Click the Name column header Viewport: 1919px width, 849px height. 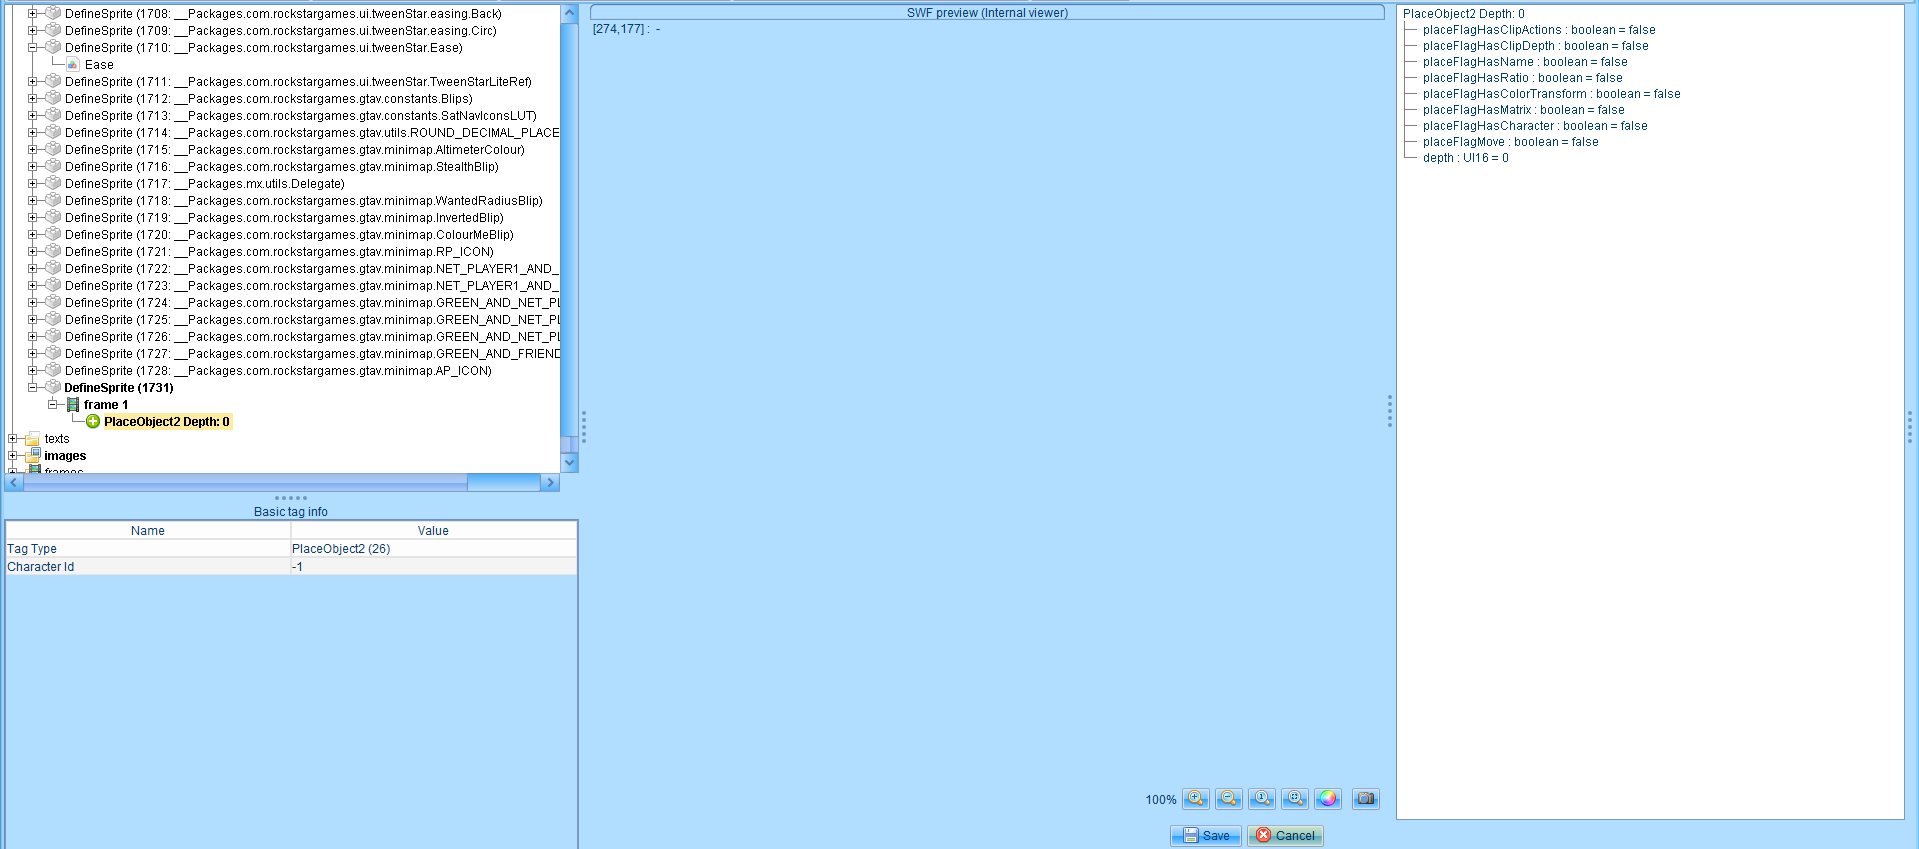pos(148,531)
